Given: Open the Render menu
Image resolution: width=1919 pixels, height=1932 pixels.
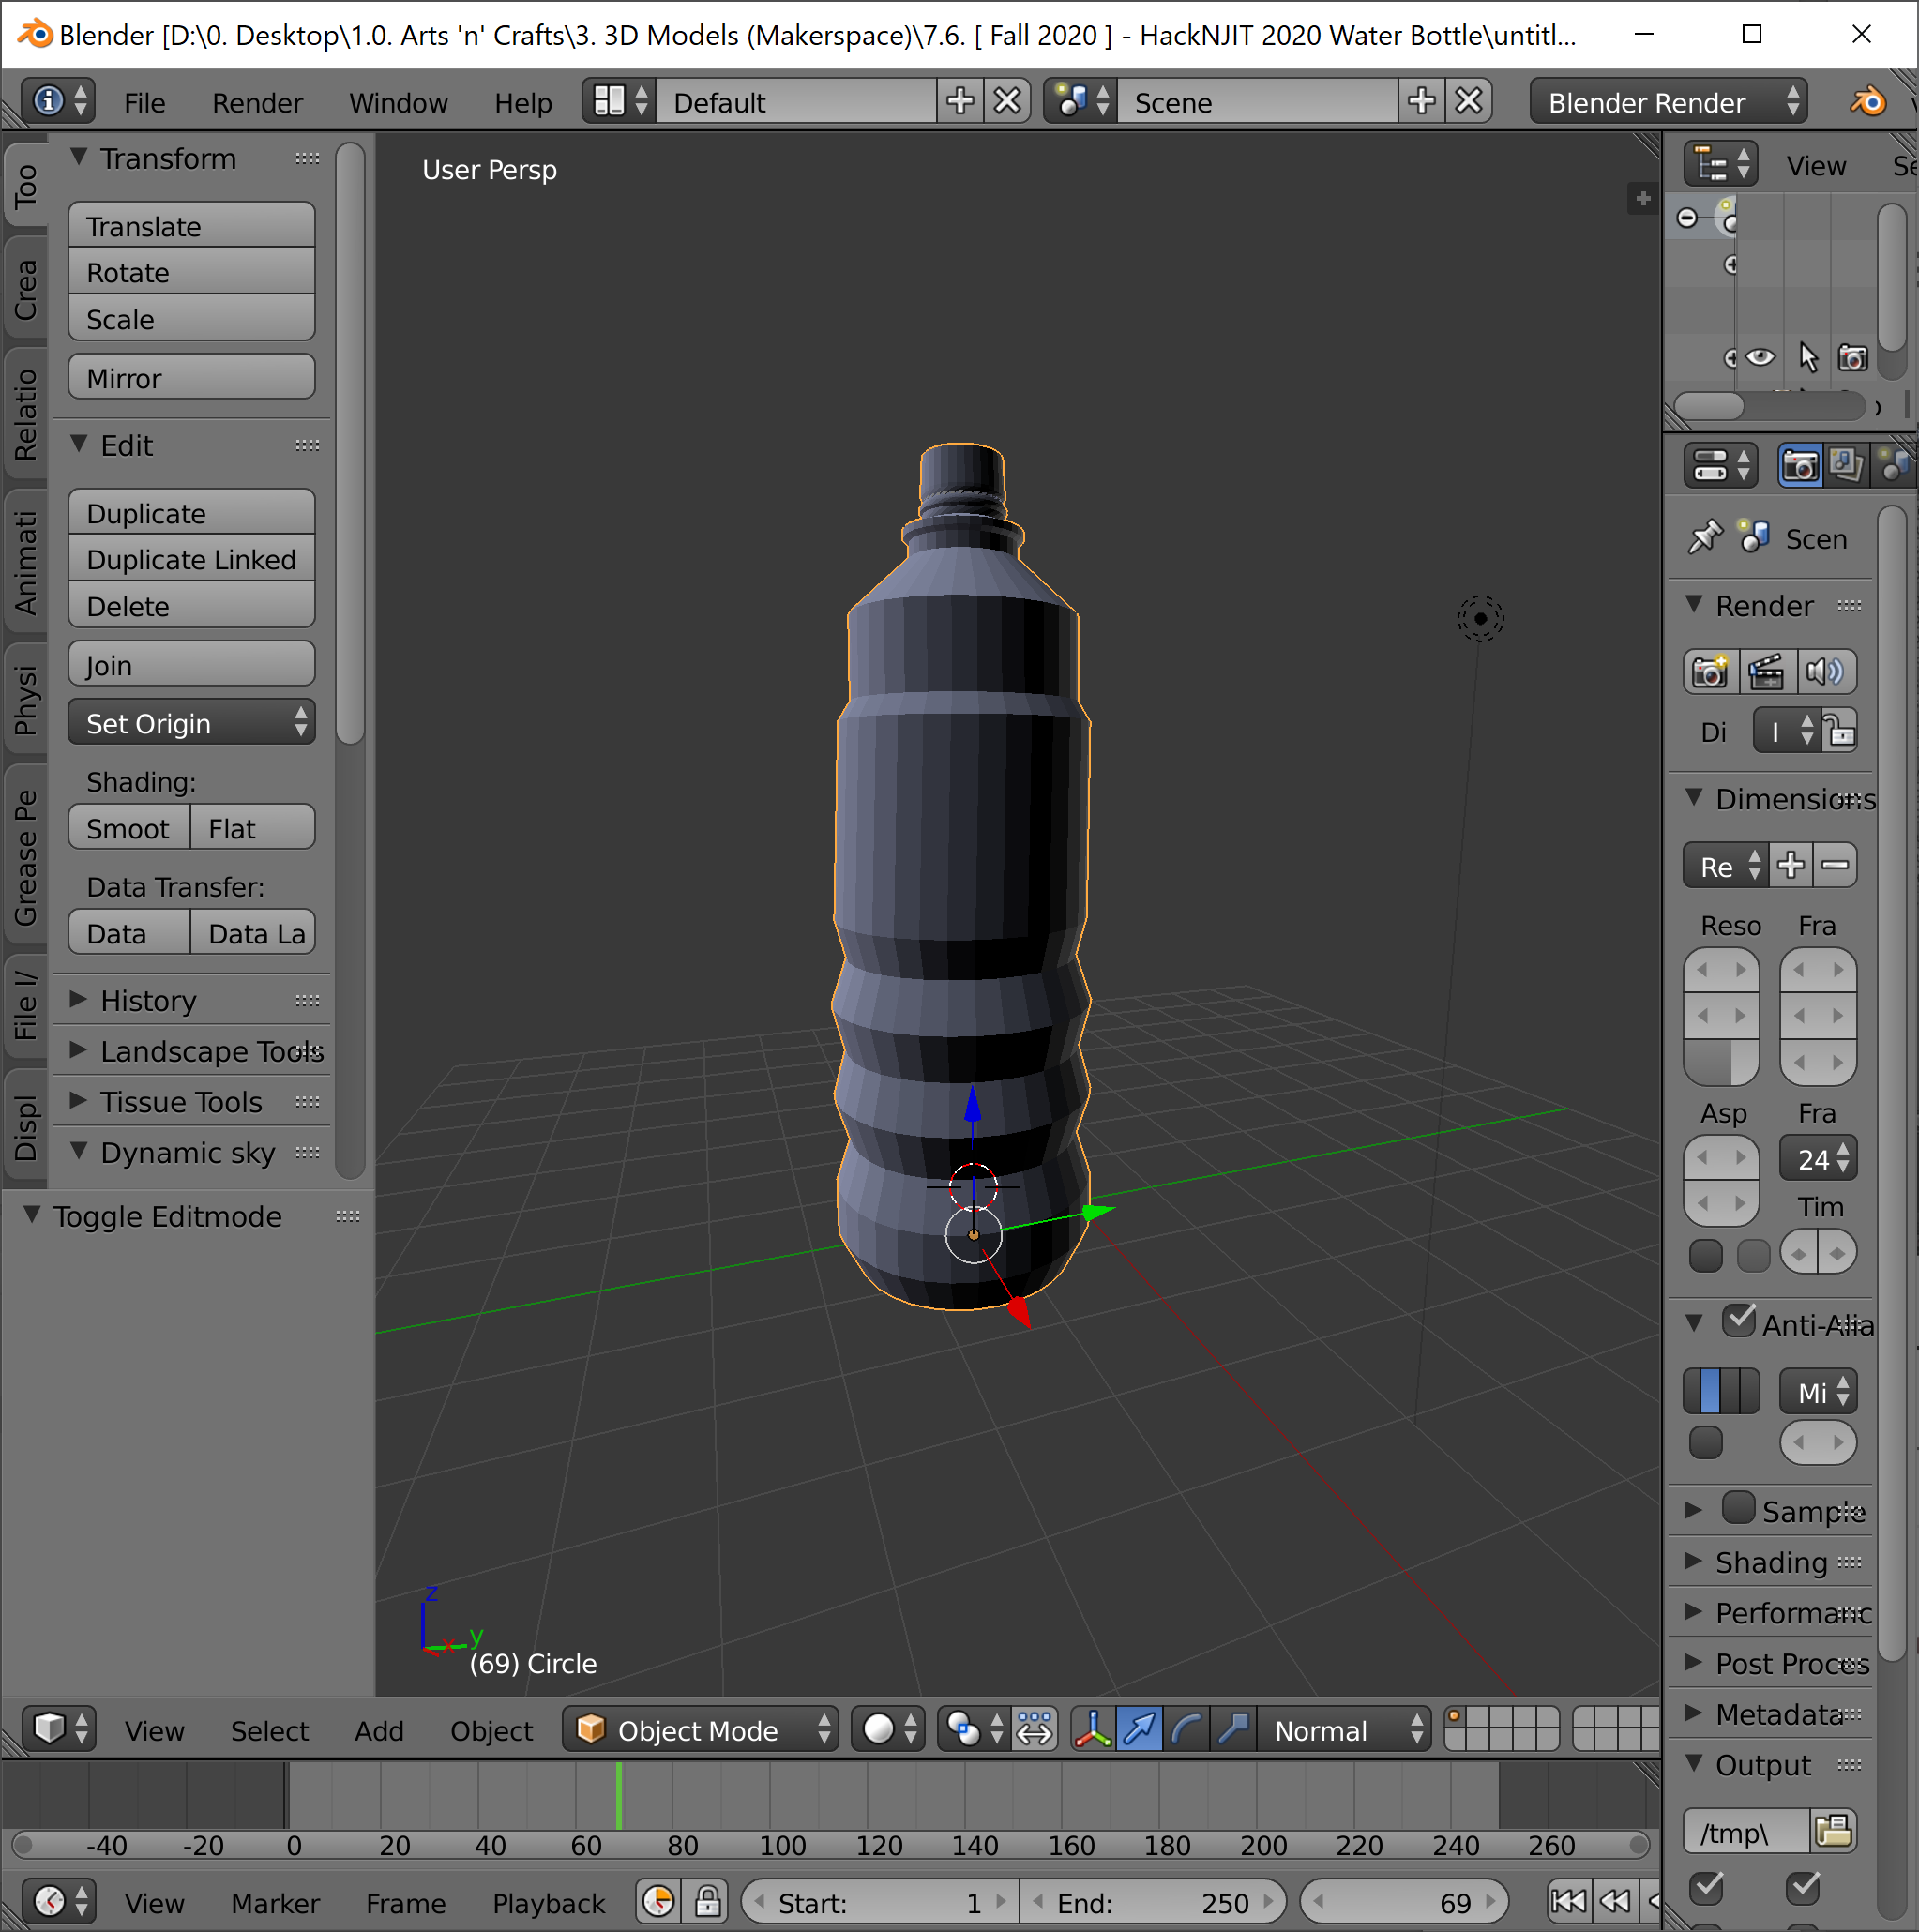Looking at the screenshot, I should click(257, 103).
